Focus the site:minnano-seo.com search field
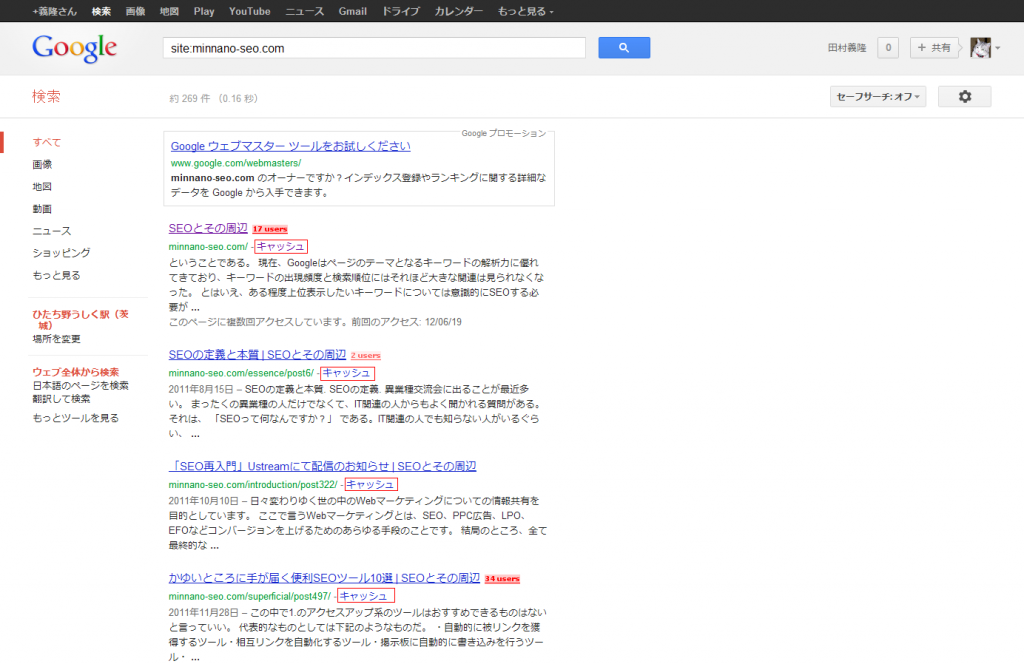The height and width of the screenshot is (664, 1024). point(374,48)
